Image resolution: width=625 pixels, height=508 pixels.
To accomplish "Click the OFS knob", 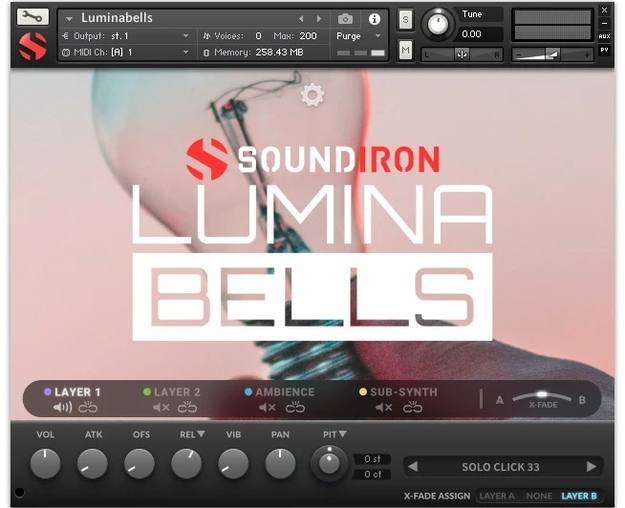I will [139, 463].
